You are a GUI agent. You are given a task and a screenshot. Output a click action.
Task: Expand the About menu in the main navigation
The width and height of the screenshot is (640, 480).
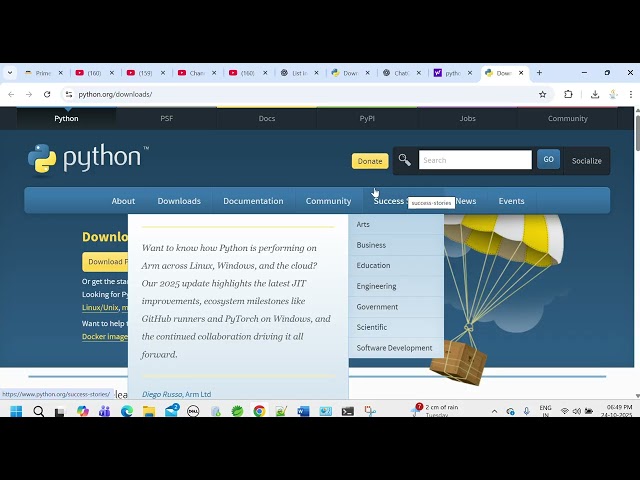123,201
